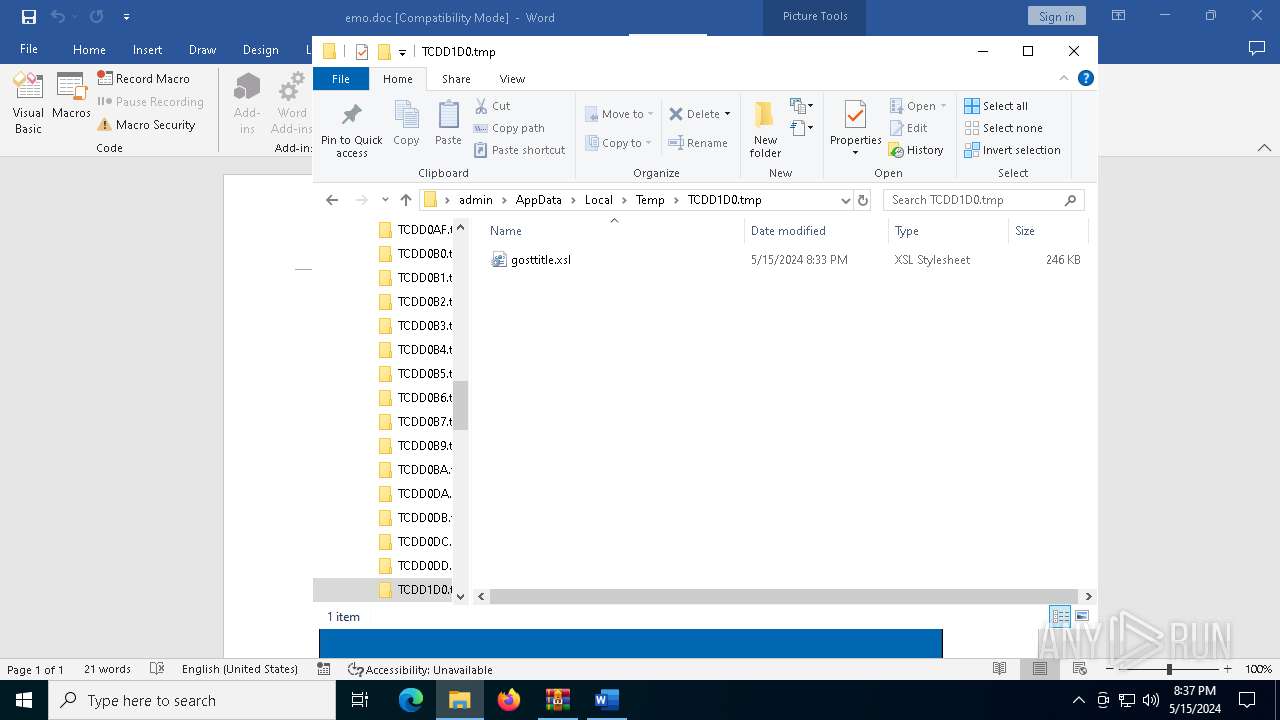1280x720 pixels.
Task: Go up one folder level arrow
Action: [405, 200]
